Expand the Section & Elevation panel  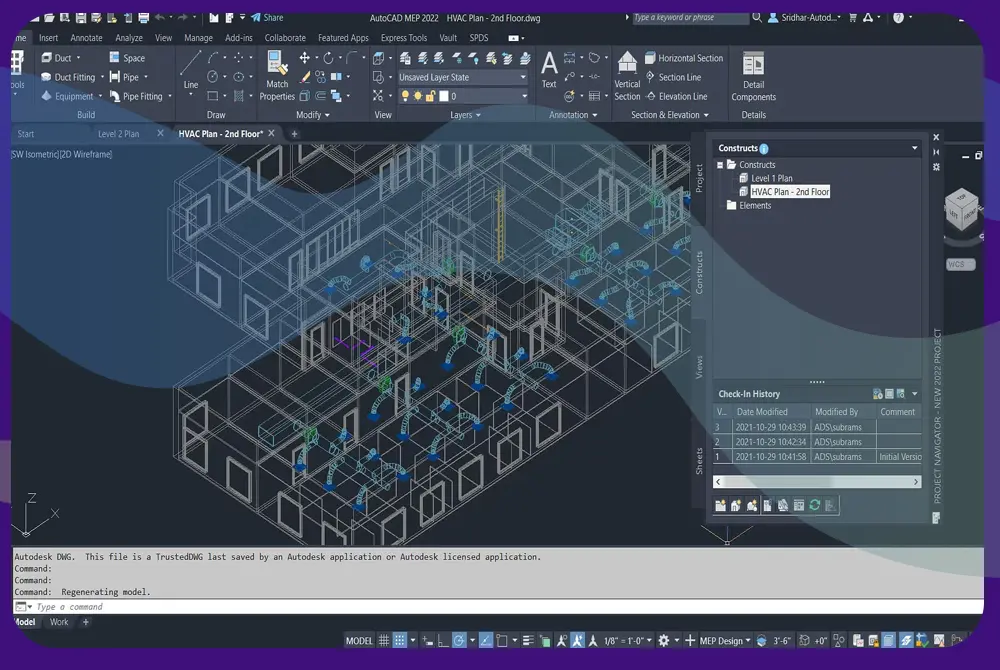(670, 115)
